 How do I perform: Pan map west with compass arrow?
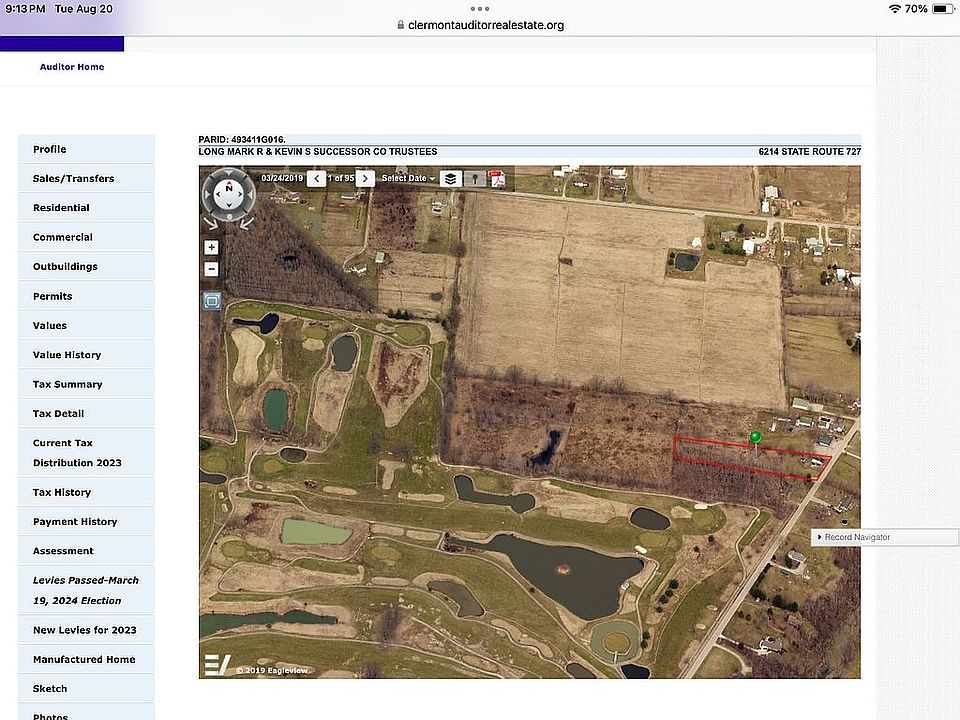click(x=217, y=194)
